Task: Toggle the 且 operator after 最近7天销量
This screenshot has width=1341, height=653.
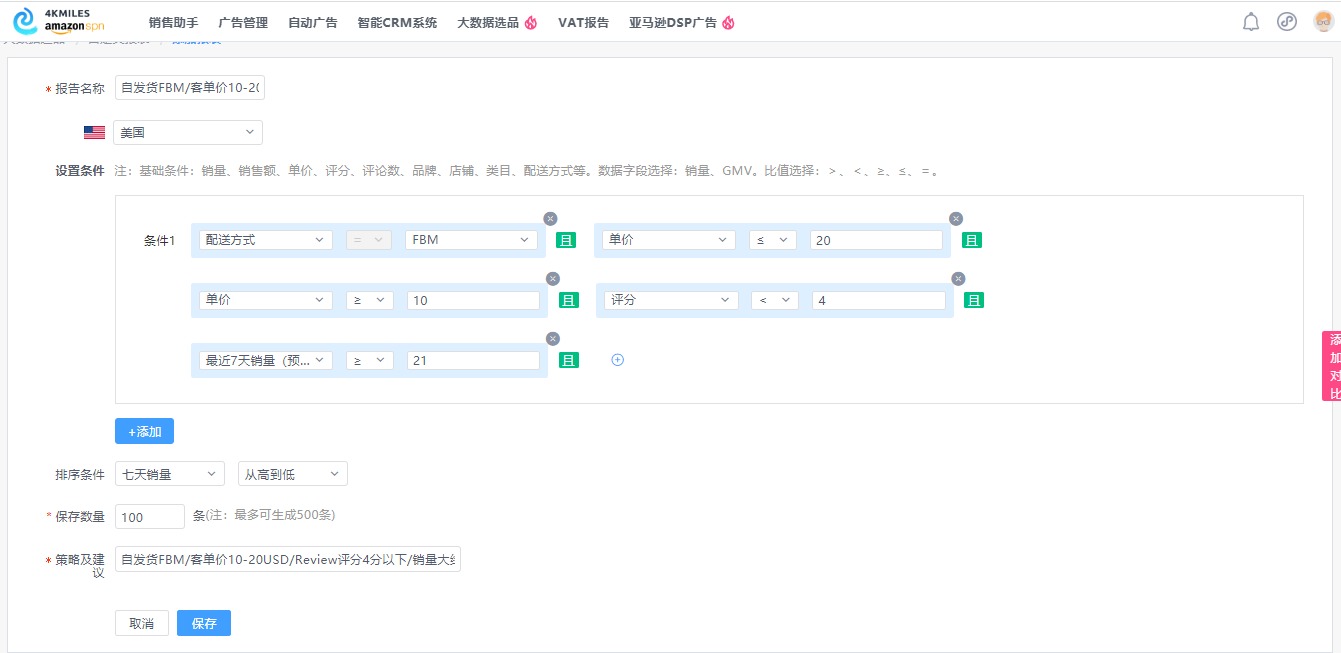Action: [x=569, y=360]
